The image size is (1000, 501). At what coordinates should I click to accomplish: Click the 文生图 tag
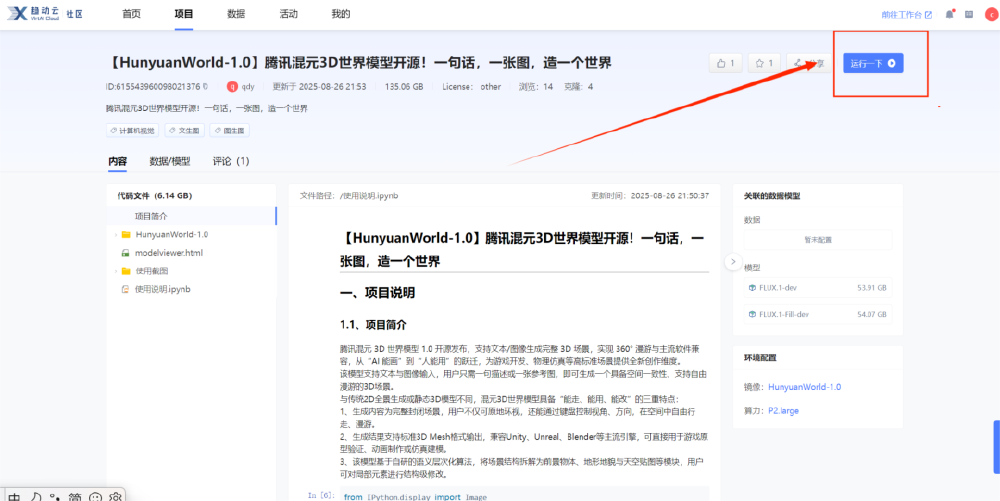pos(184,131)
